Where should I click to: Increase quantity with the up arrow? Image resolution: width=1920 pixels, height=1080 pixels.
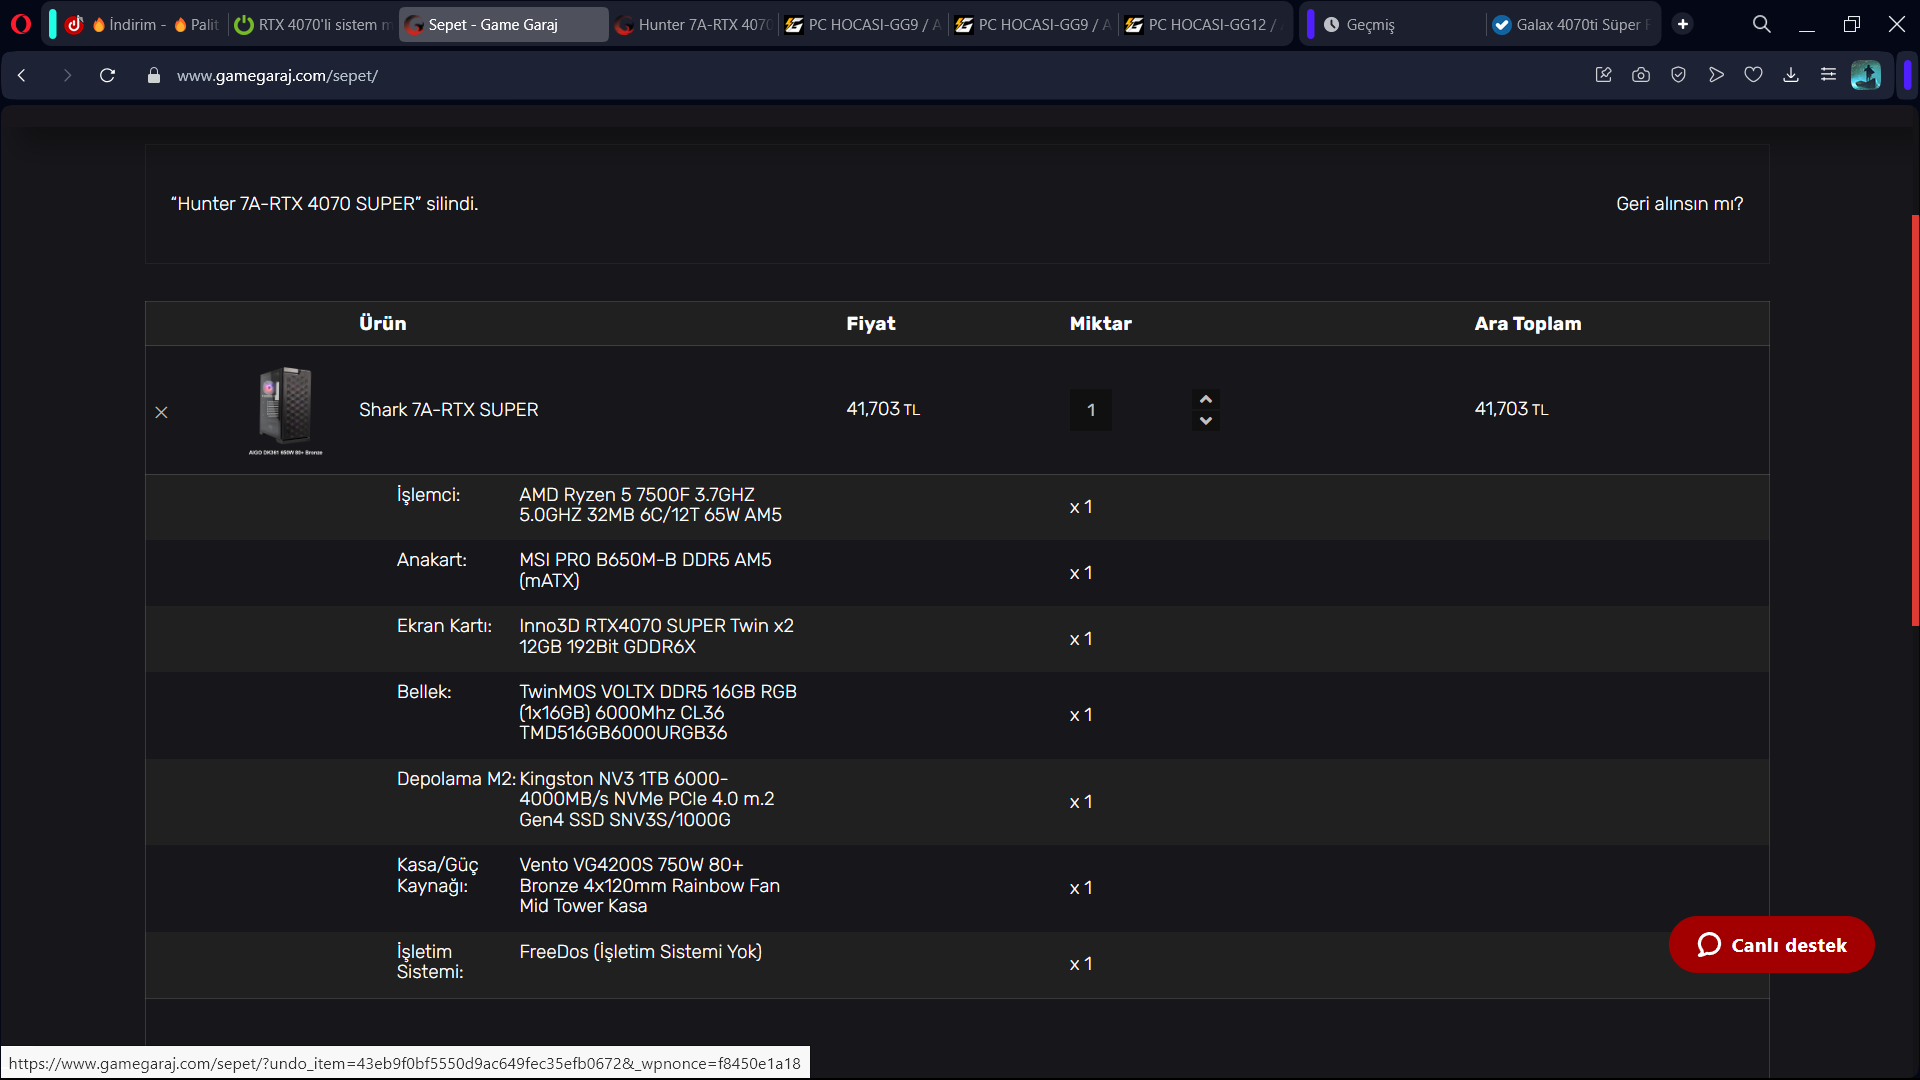coord(1206,399)
